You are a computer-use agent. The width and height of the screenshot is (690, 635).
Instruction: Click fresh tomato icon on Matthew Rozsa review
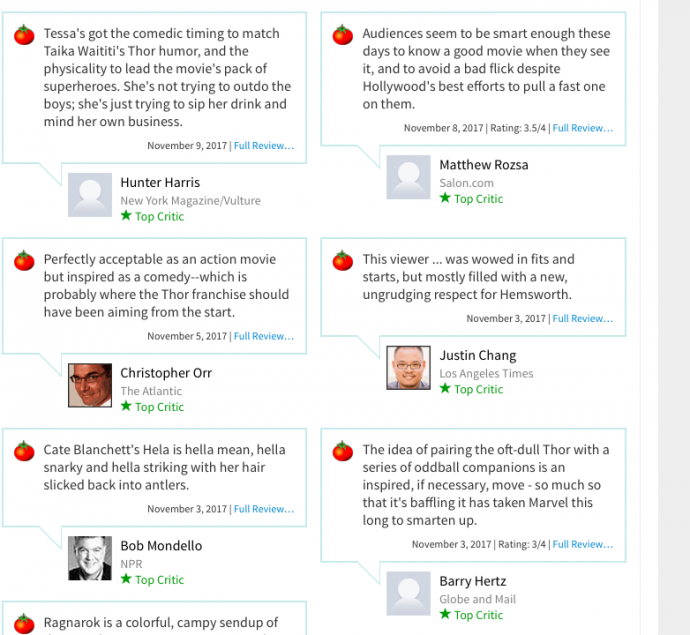pos(343,35)
